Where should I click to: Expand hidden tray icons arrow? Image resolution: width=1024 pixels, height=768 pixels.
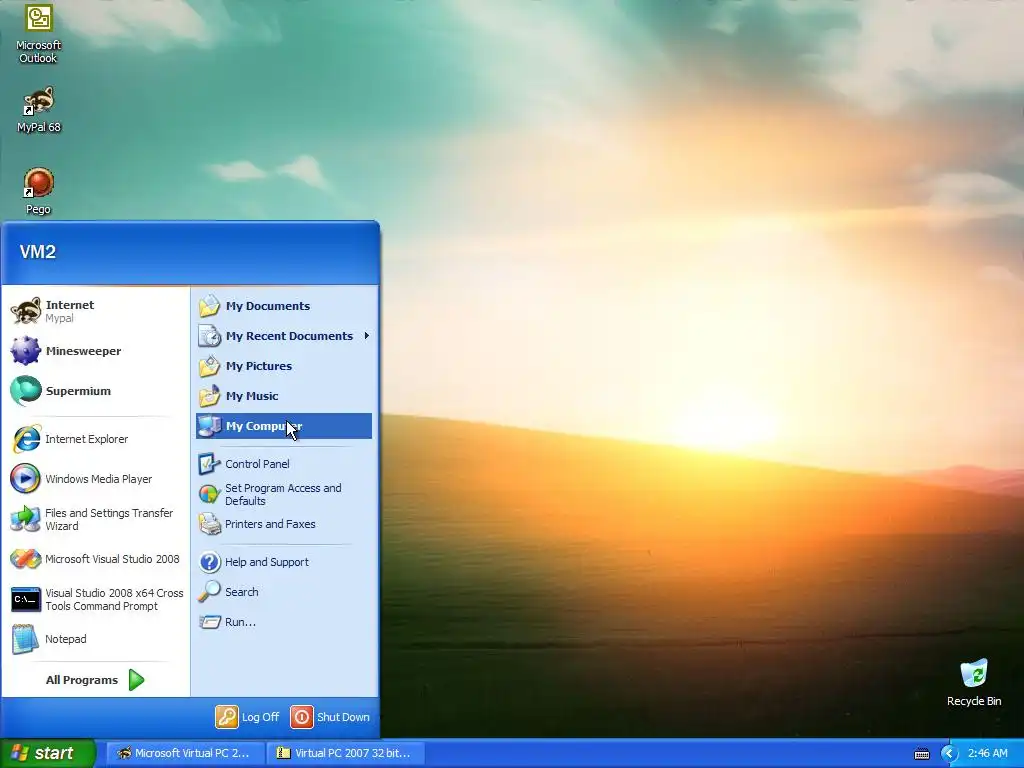coord(949,754)
